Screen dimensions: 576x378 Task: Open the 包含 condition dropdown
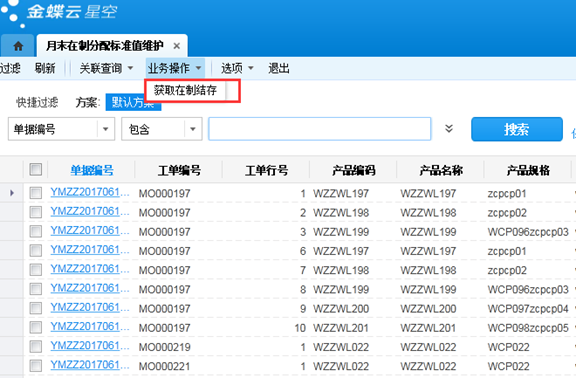pyautogui.click(x=193, y=129)
